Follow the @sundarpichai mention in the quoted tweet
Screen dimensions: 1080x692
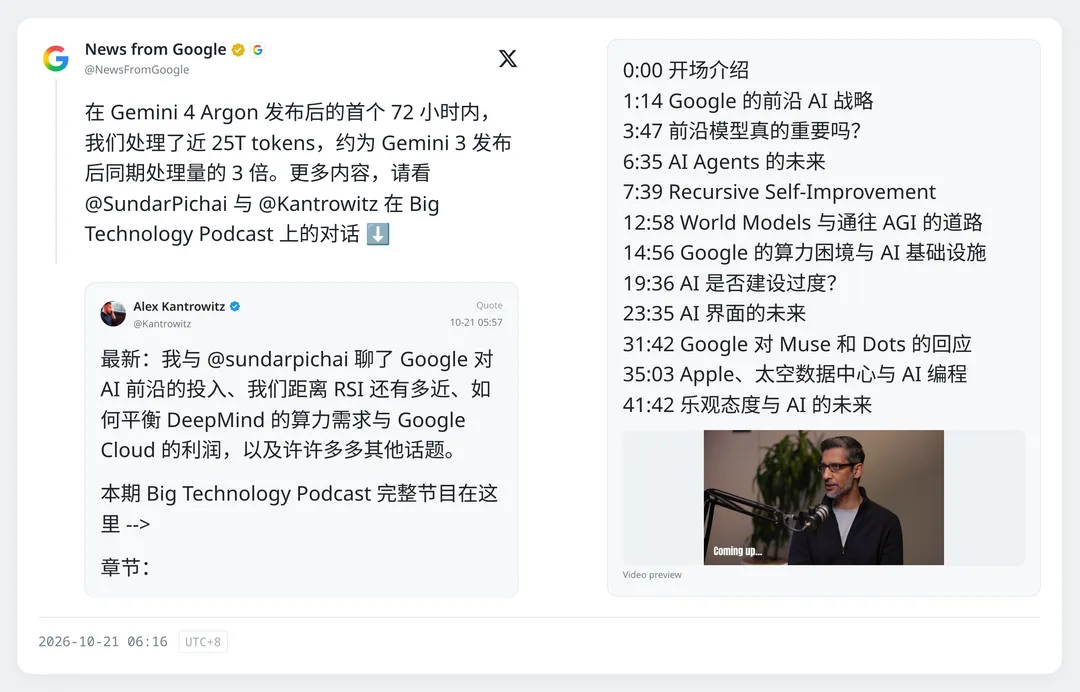(x=278, y=359)
